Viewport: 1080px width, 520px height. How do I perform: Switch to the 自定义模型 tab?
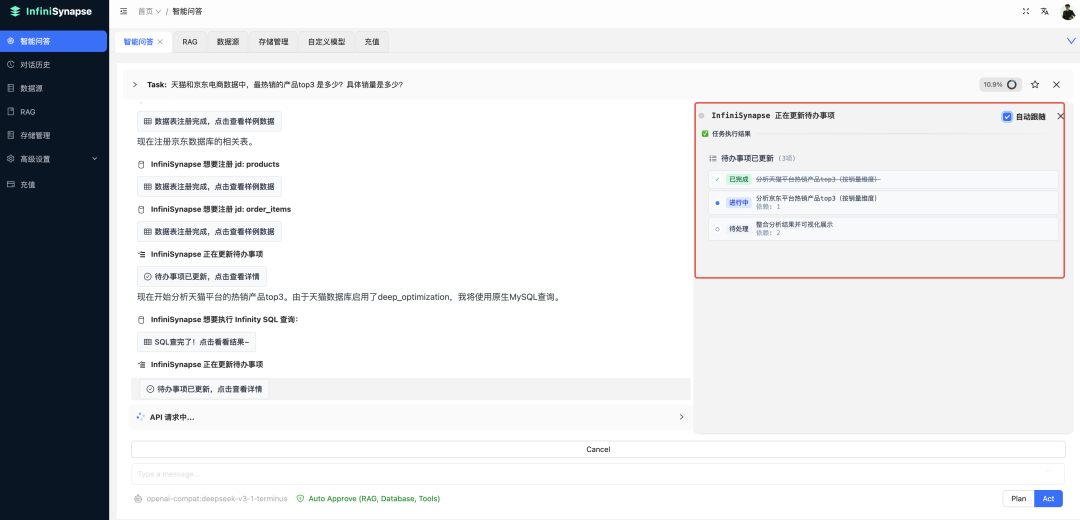326,42
